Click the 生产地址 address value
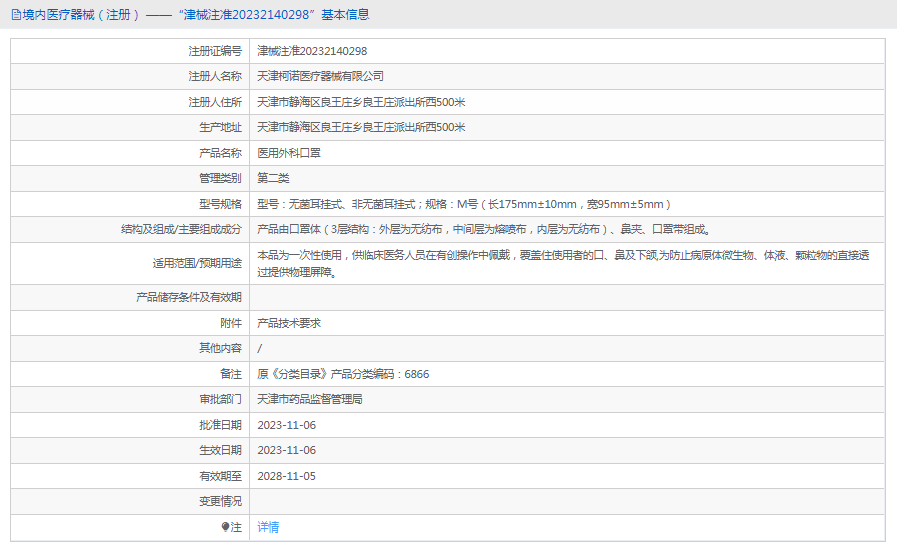This screenshot has width=897, height=545. click(361, 127)
